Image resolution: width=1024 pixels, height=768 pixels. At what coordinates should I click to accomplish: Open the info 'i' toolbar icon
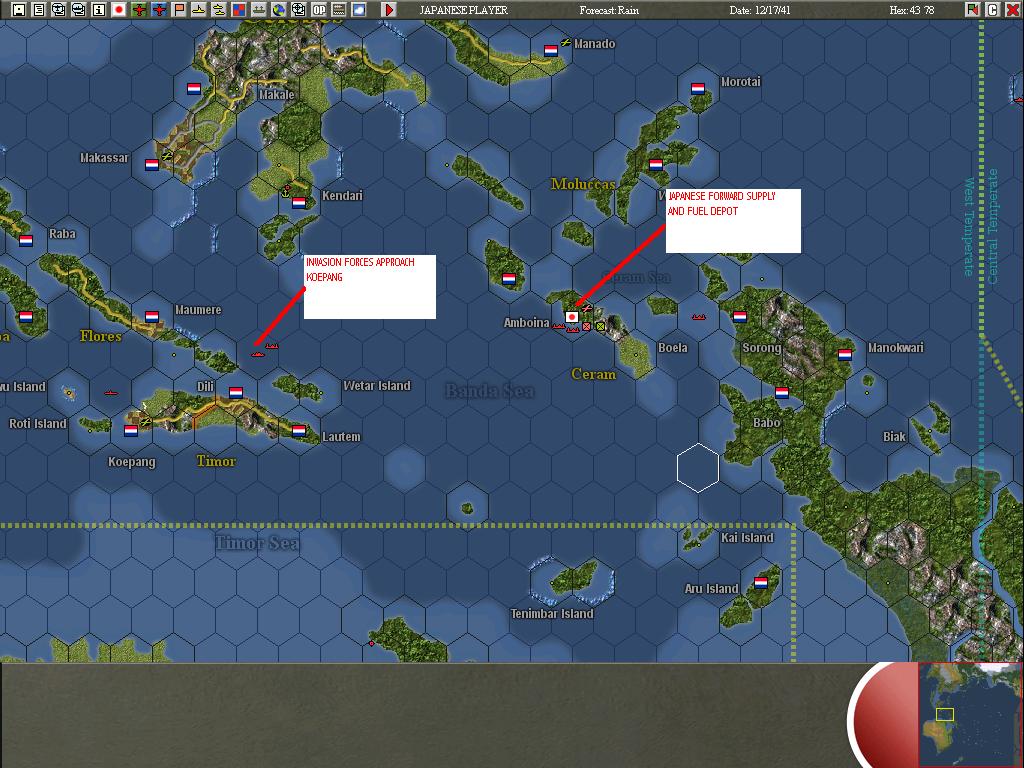(x=99, y=9)
